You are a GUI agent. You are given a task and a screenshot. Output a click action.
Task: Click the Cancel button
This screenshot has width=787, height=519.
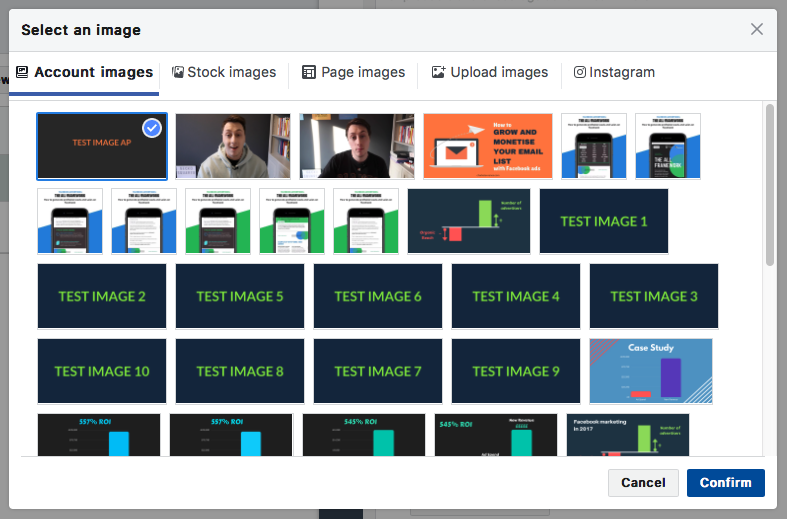[x=643, y=483]
